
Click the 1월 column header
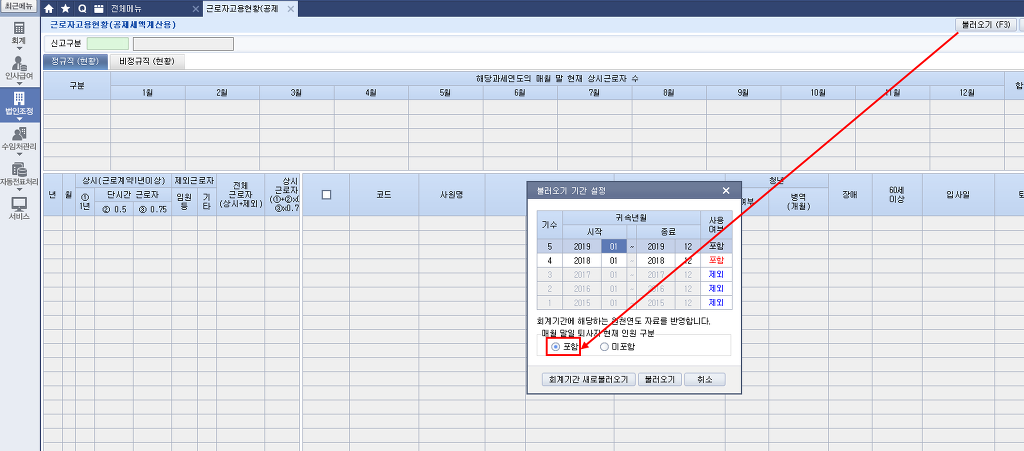pyautogui.click(x=148, y=93)
